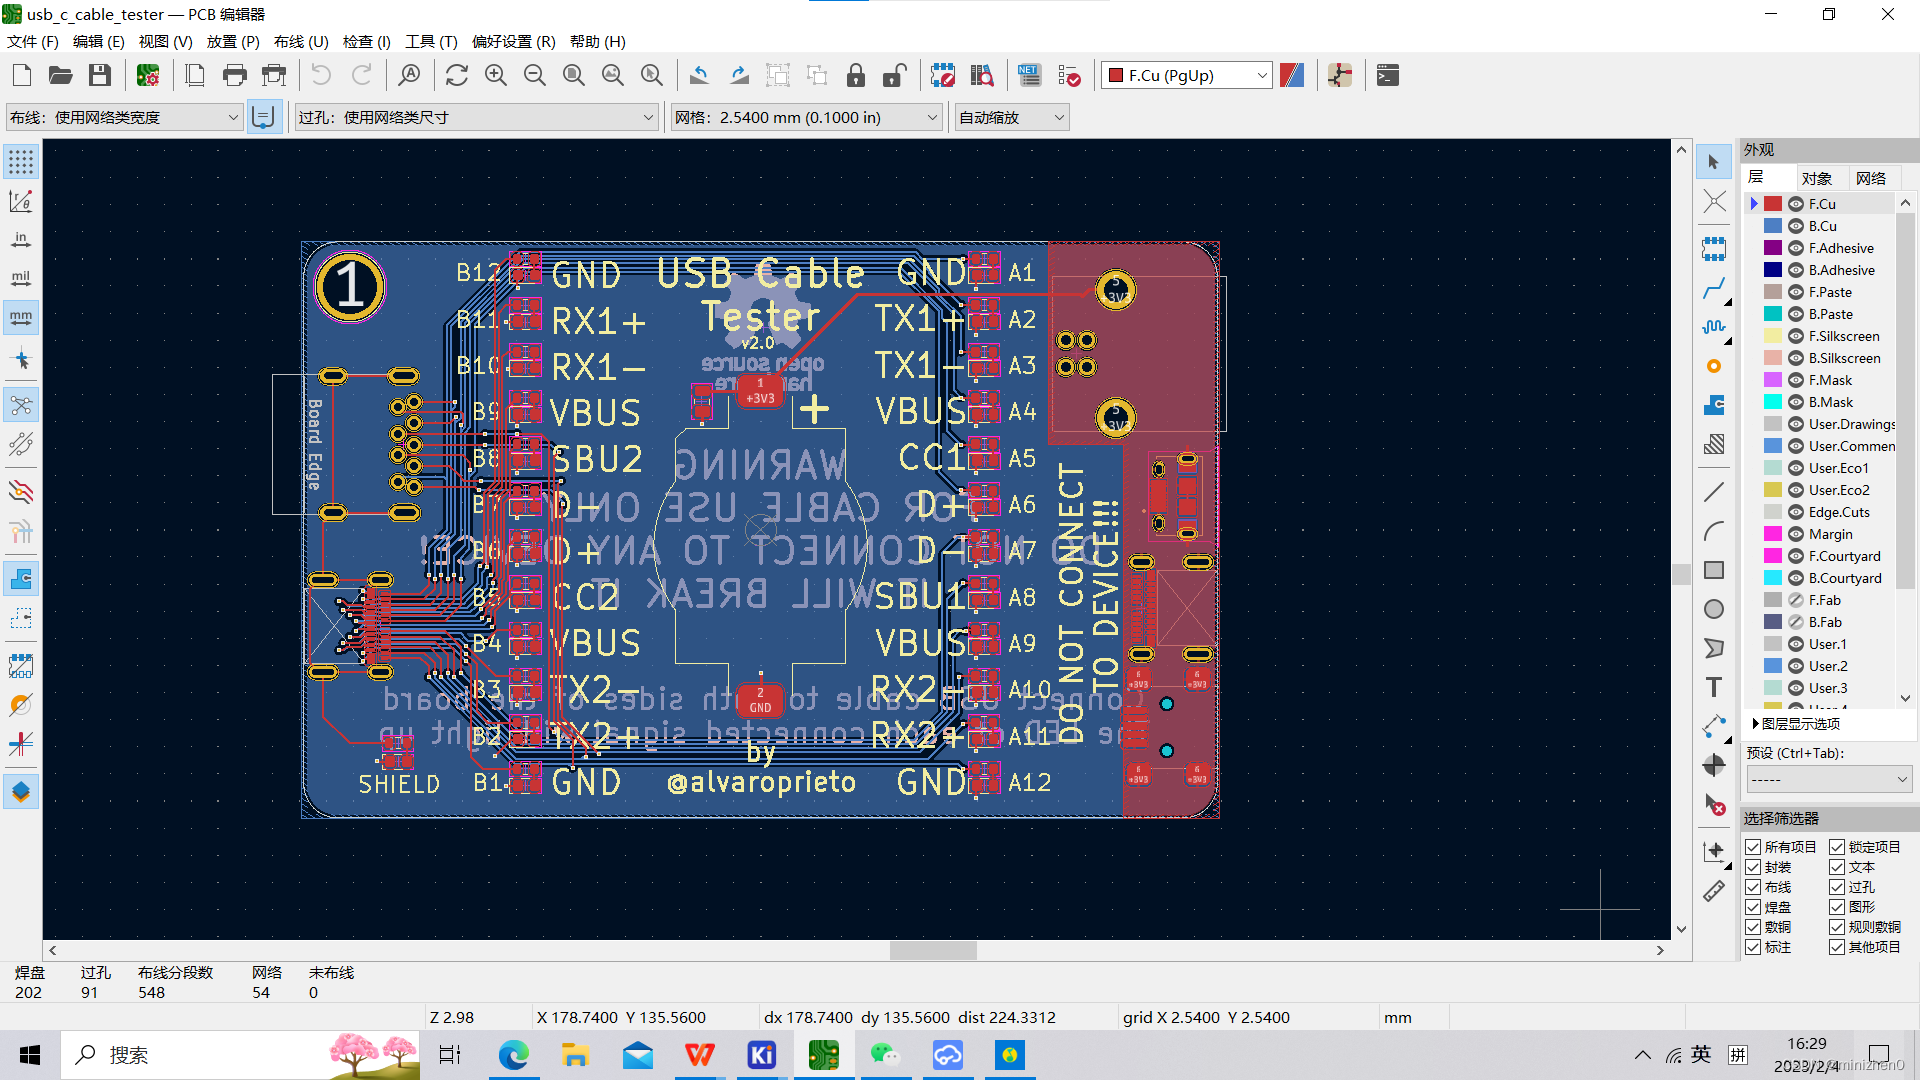Image resolution: width=1920 pixels, height=1080 pixels.
Task: Select the Route tracks tool
Action: pyautogui.click(x=1714, y=289)
